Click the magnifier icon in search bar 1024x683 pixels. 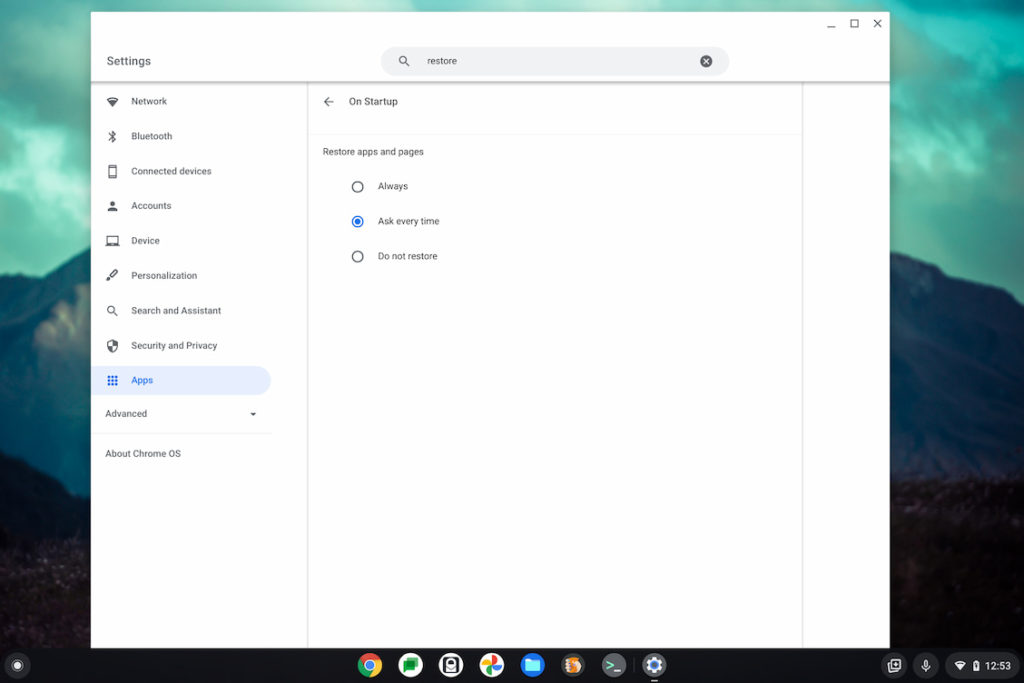pos(404,61)
